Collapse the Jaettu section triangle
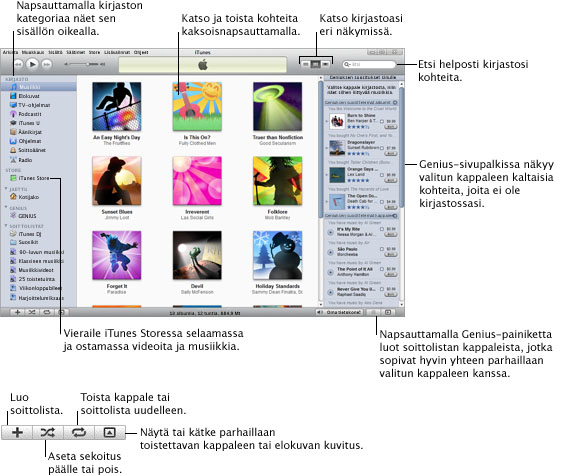This screenshot has width=566, height=475. click(x=6, y=189)
